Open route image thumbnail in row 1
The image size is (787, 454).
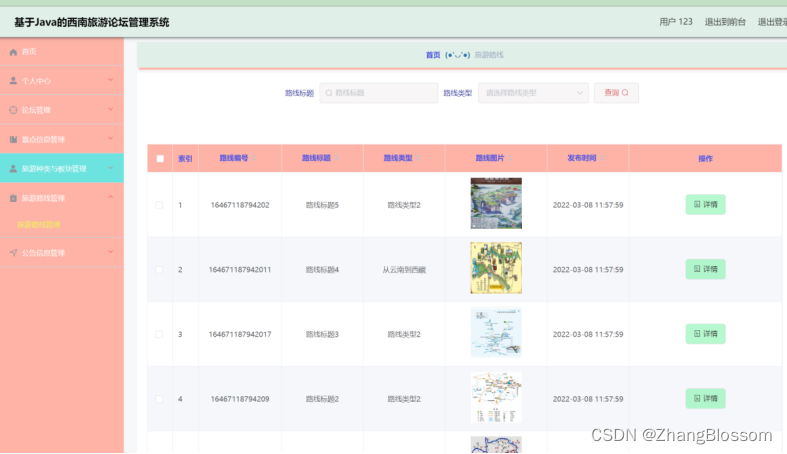point(496,203)
